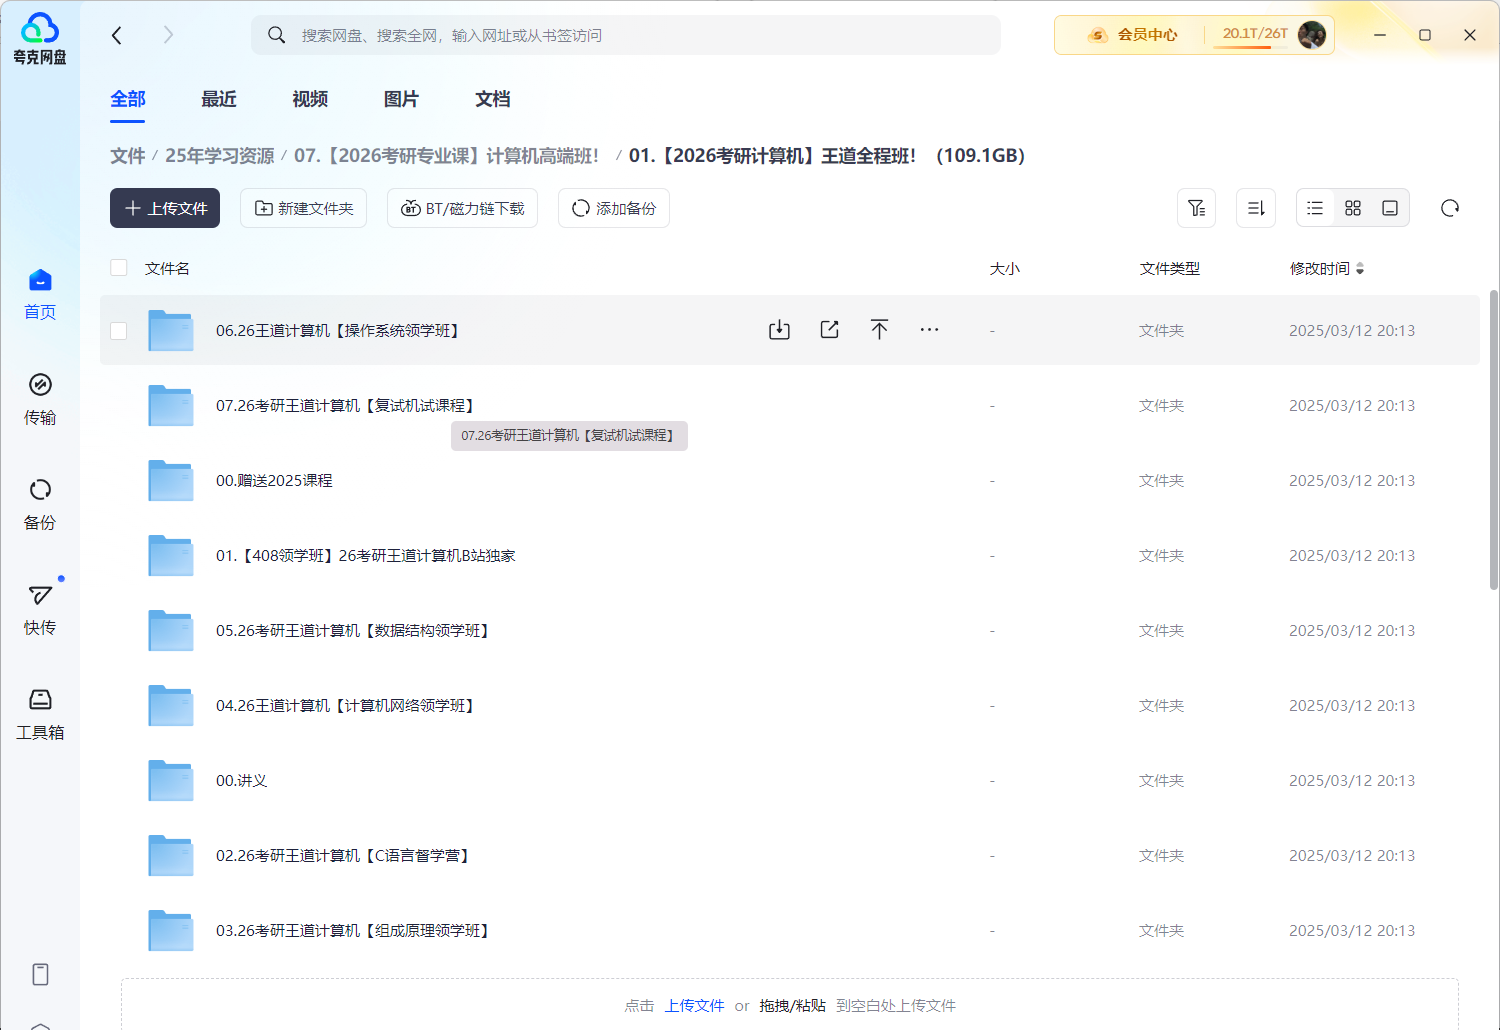
Task: Open the 会员中心 membership center
Action: click(1133, 35)
